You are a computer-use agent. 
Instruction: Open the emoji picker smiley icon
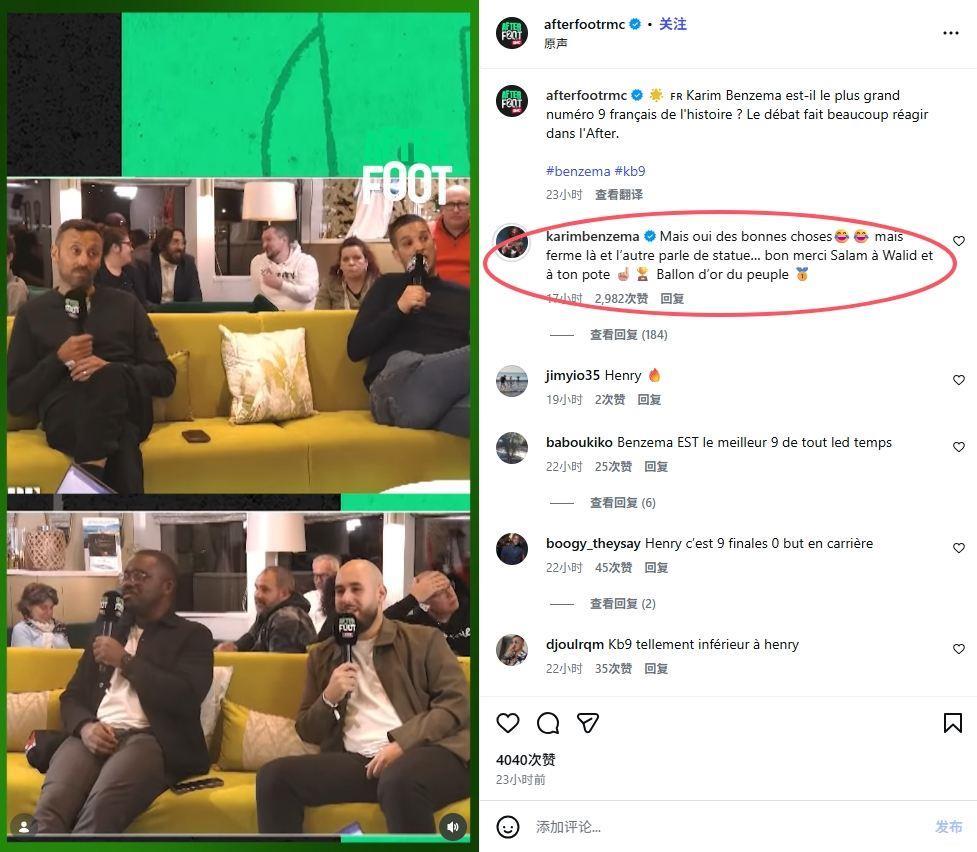(508, 827)
